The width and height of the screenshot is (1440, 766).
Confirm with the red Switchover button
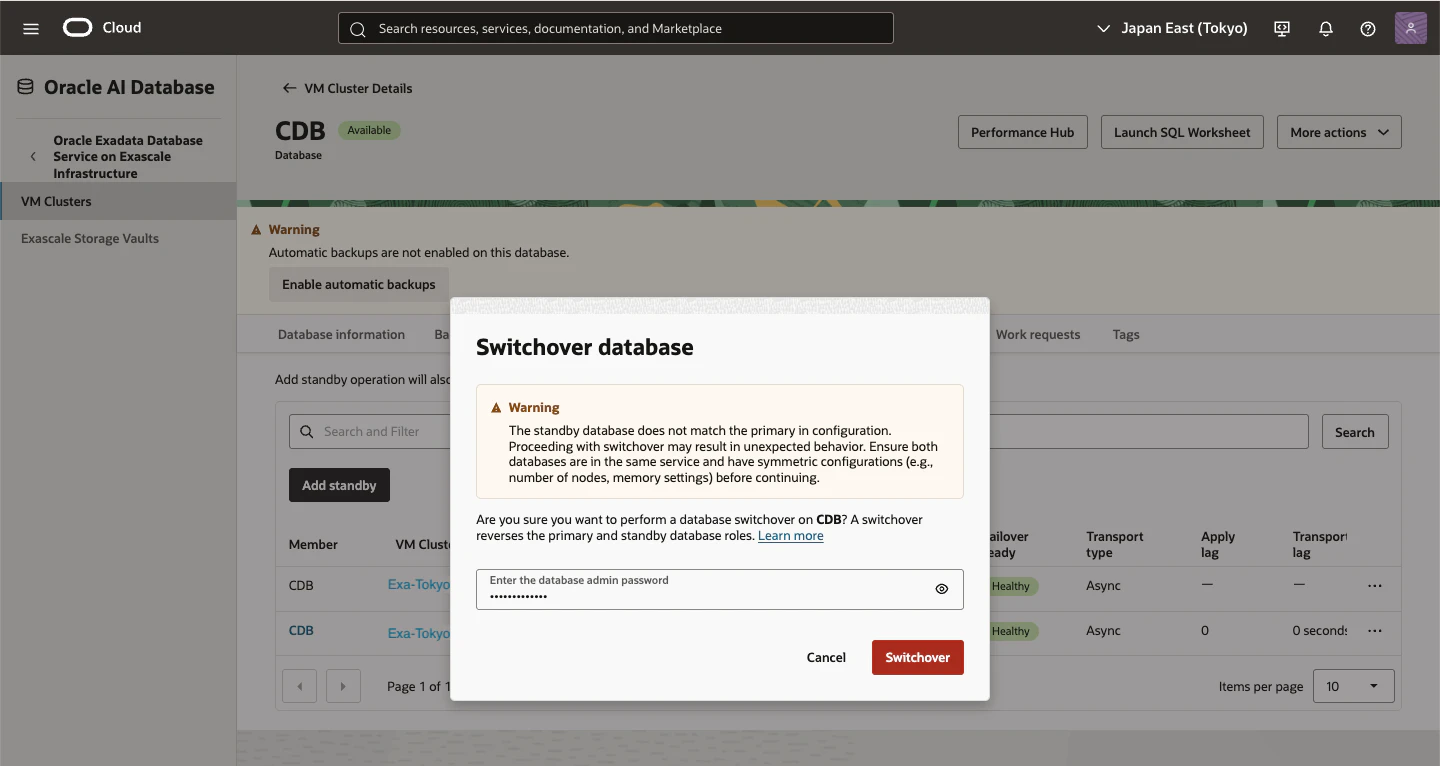point(917,657)
